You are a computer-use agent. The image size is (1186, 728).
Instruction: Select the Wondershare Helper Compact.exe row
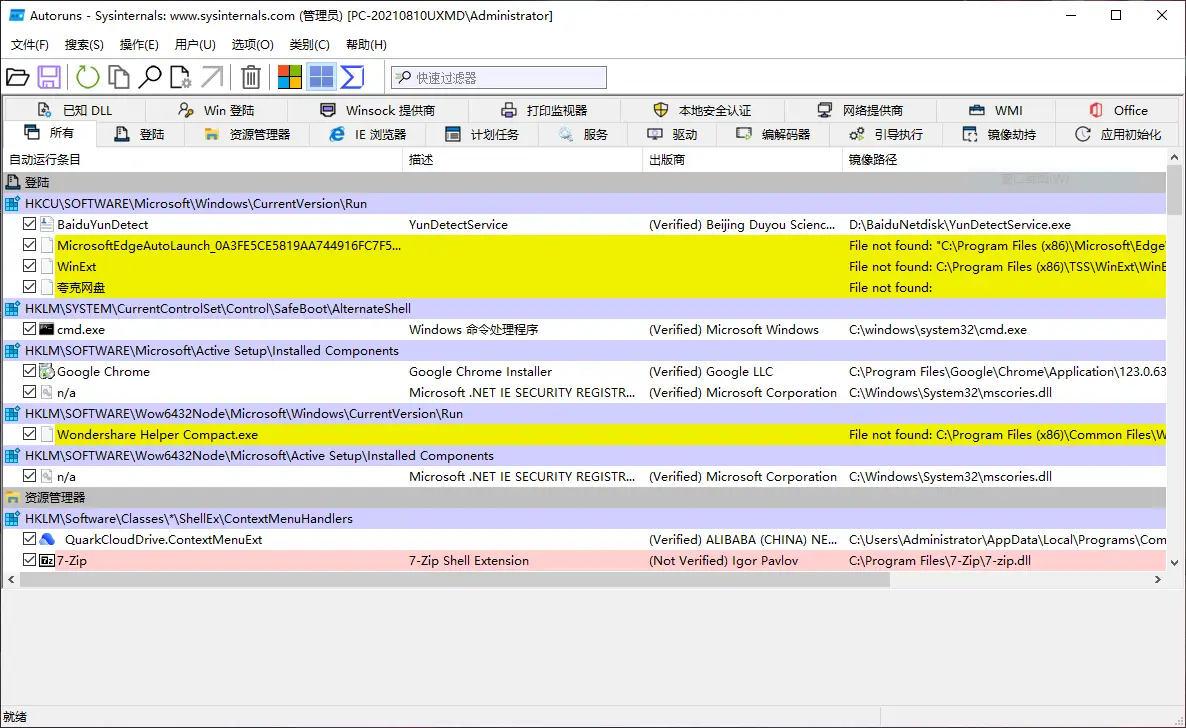(157, 435)
